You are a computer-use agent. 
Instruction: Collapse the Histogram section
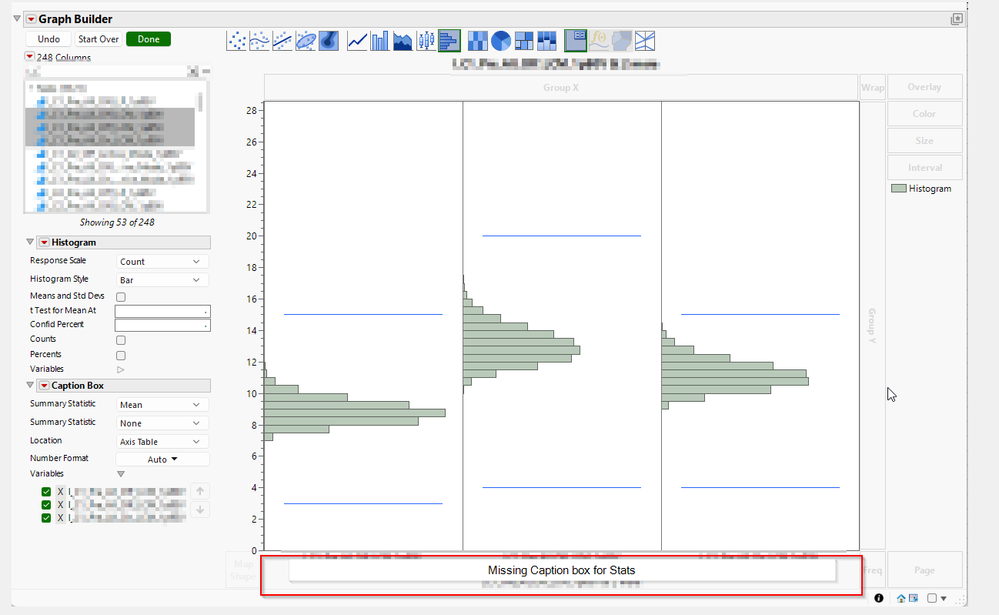pyautogui.click(x=30, y=242)
